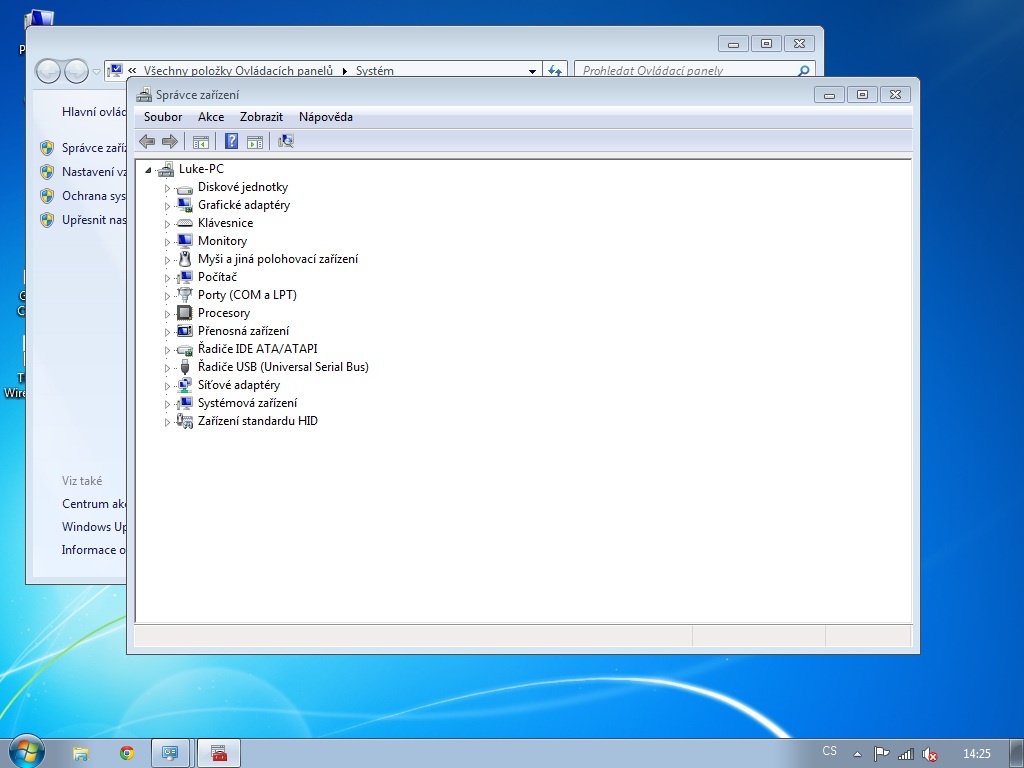
Task: Click the Prohledat Ovládací panely search box
Action: click(x=695, y=70)
